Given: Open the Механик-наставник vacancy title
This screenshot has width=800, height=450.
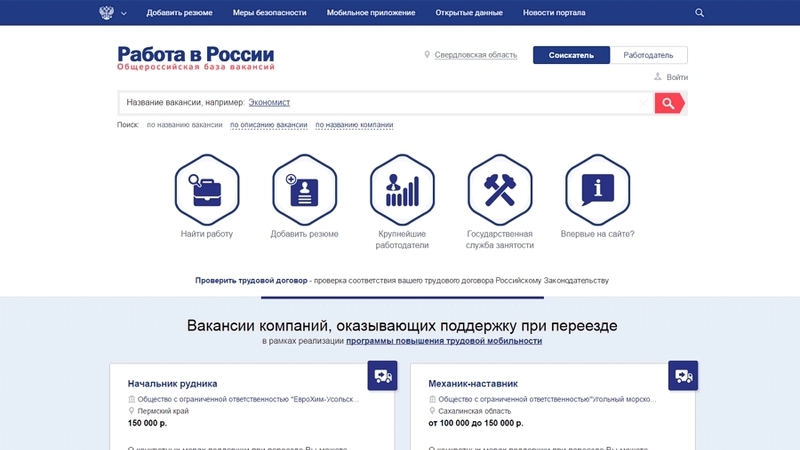Looking at the screenshot, I should point(473,383).
